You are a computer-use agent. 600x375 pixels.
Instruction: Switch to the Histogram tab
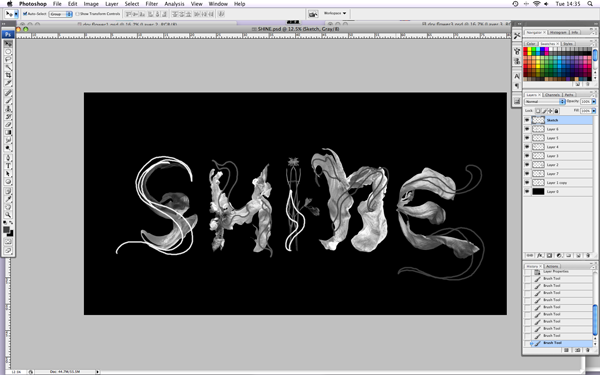558,33
